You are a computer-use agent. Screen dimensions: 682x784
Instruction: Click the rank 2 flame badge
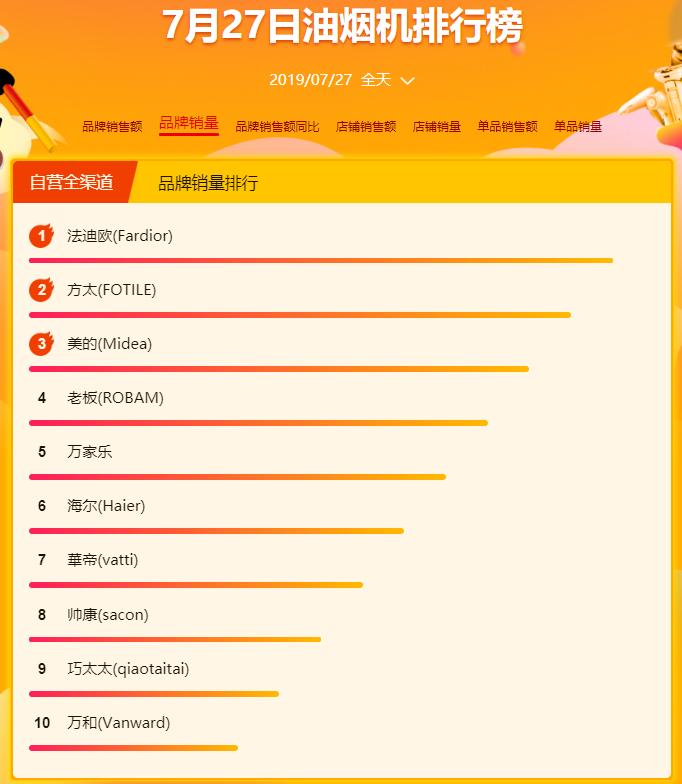pos(41,290)
